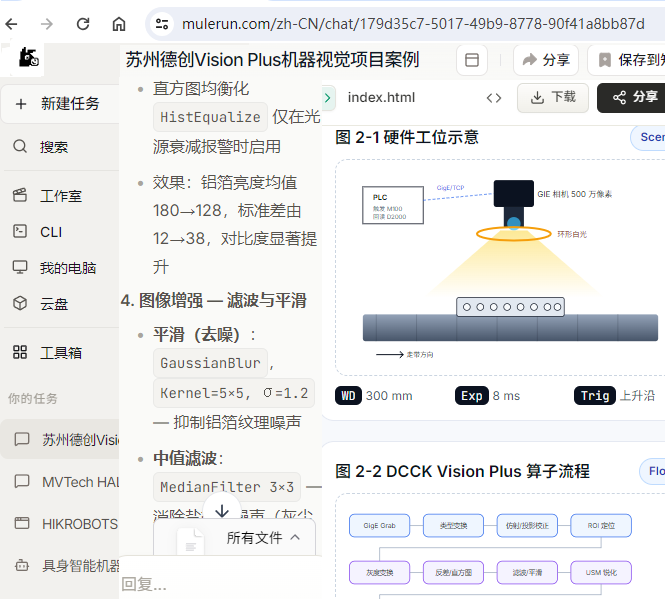Click the WD badge
Screen dimensions: 665x599
coord(348,396)
